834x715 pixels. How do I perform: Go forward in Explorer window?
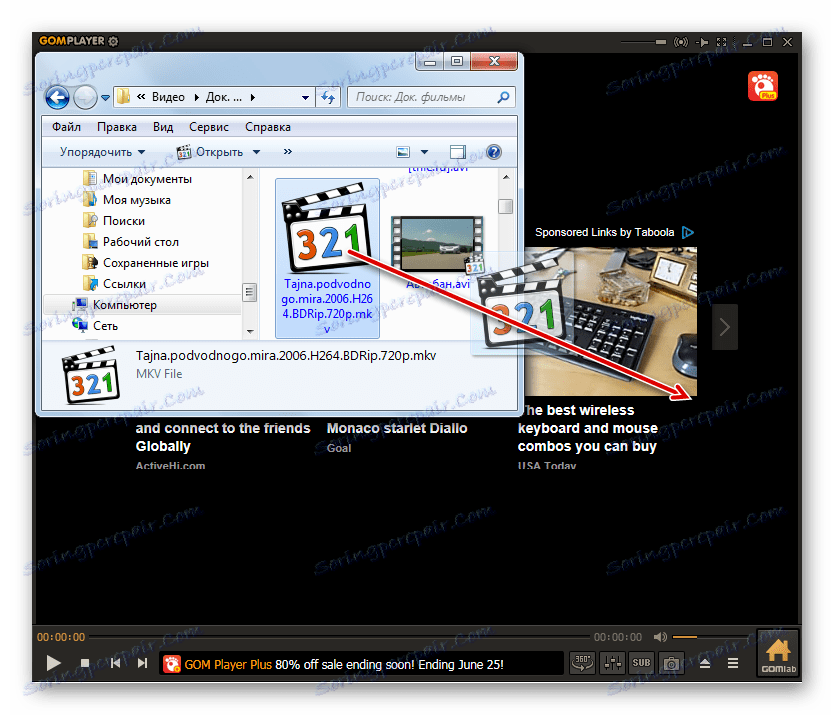tap(85, 97)
